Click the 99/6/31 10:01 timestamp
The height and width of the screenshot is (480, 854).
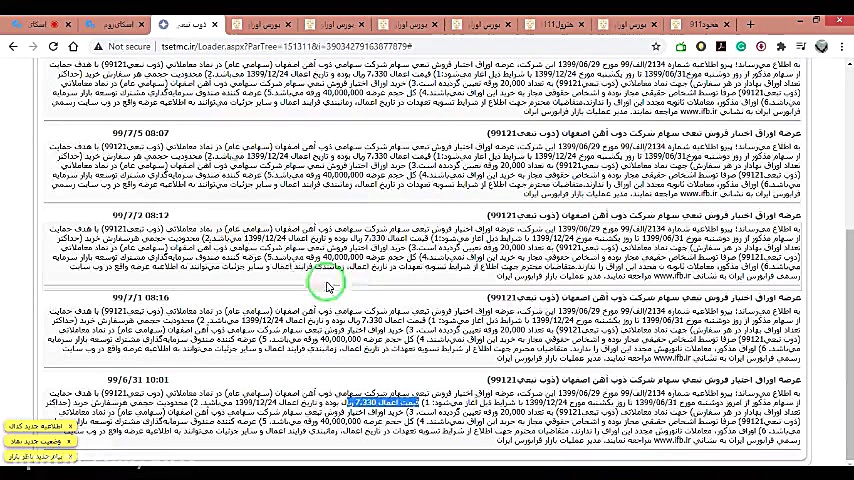point(138,380)
